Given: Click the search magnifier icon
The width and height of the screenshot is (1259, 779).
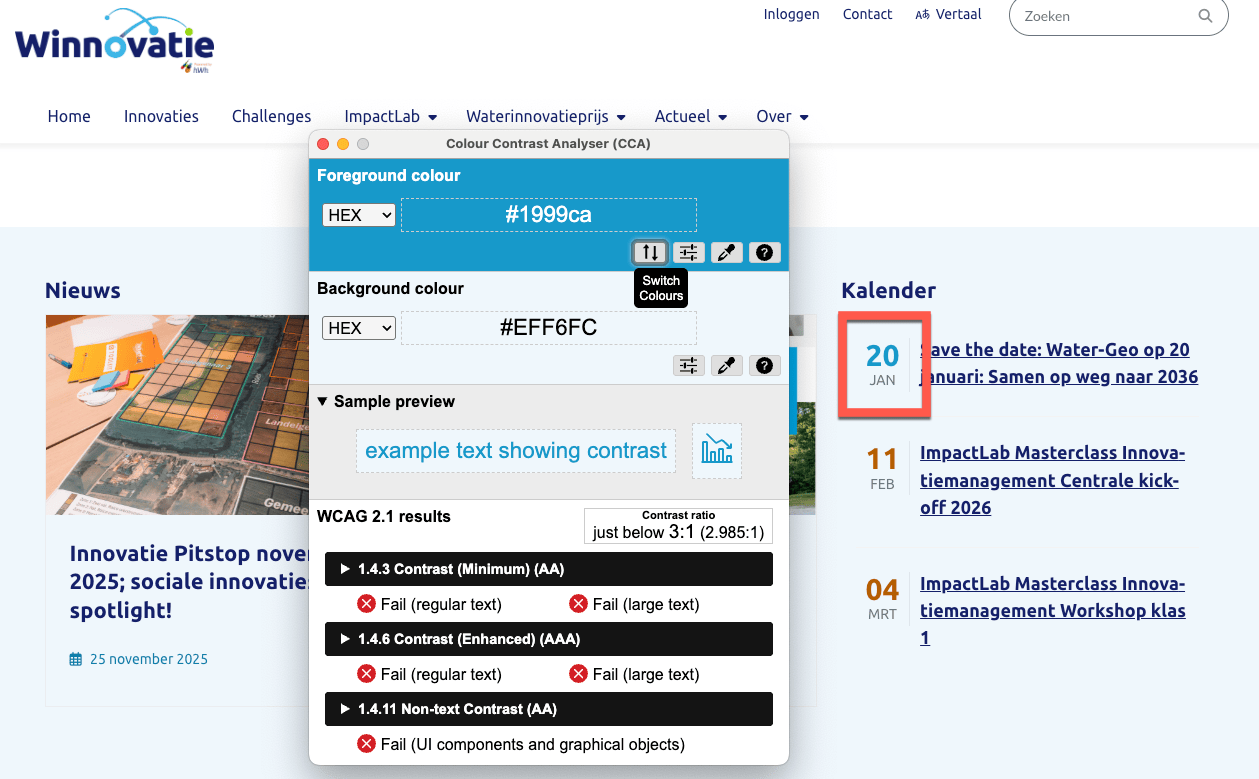Looking at the screenshot, I should pos(1205,16).
